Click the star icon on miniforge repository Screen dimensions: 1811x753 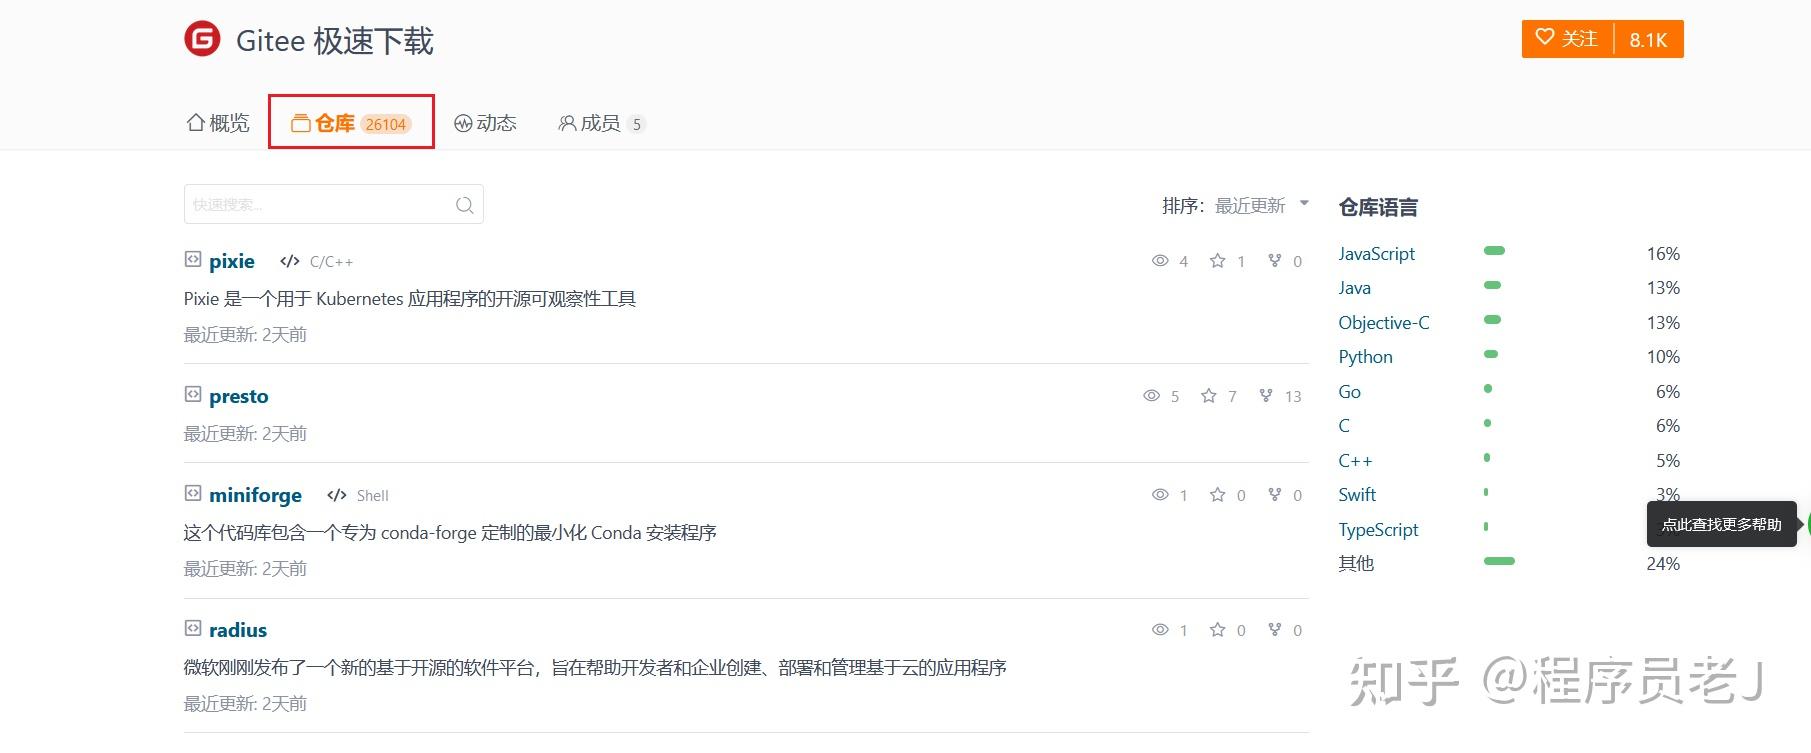coord(1217,494)
